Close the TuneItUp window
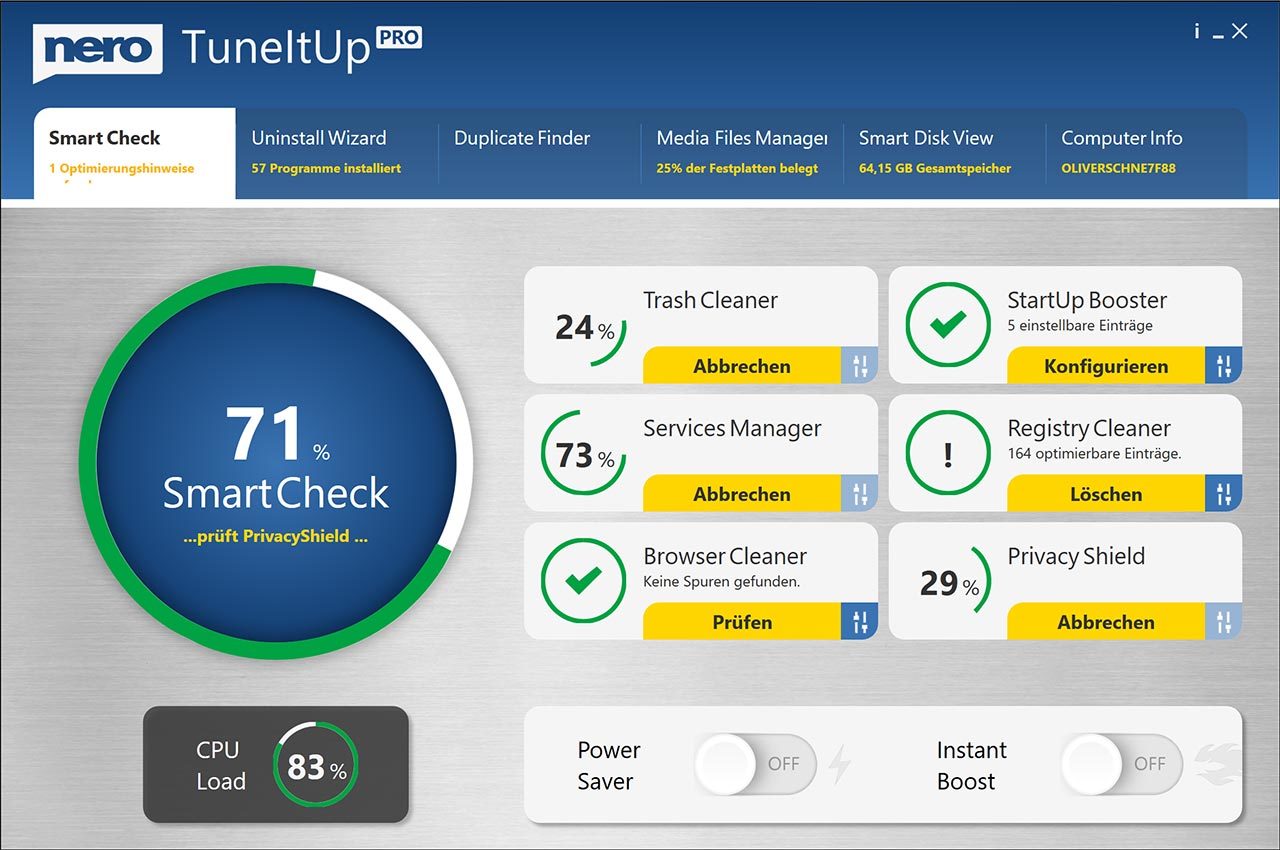This screenshot has height=850, width=1280. [1240, 31]
